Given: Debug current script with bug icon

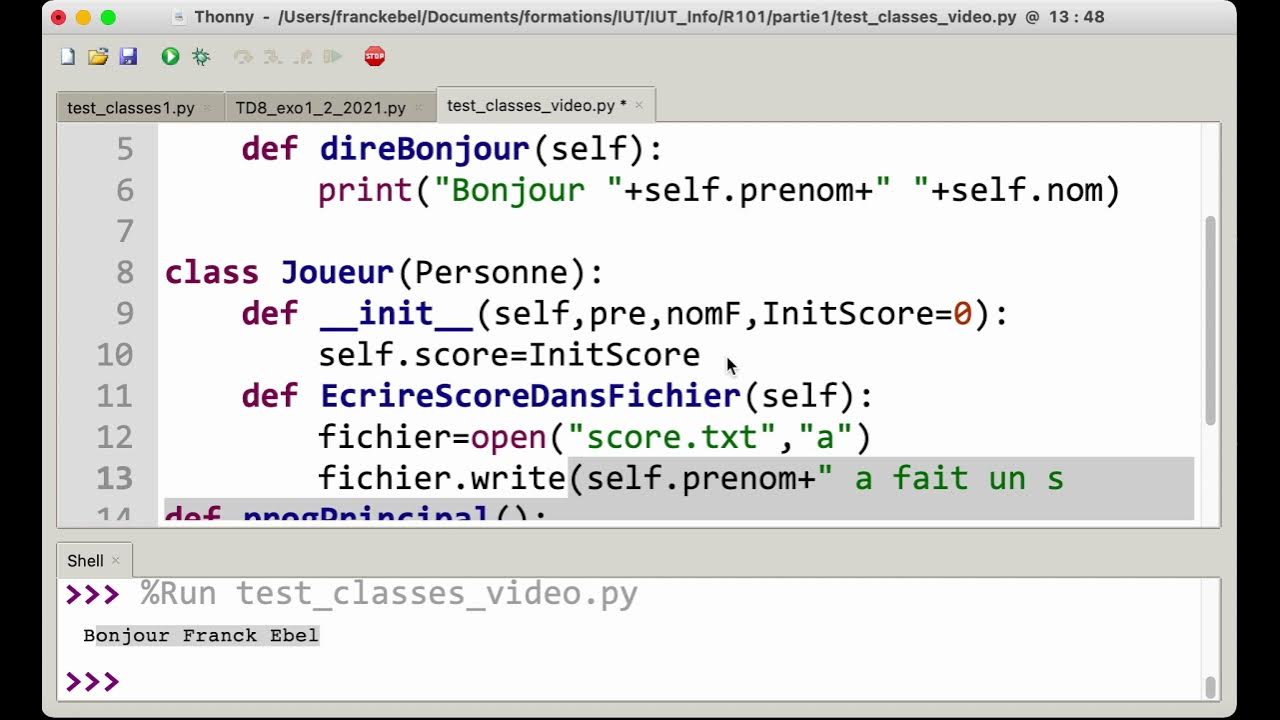Looking at the screenshot, I should [201, 57].
